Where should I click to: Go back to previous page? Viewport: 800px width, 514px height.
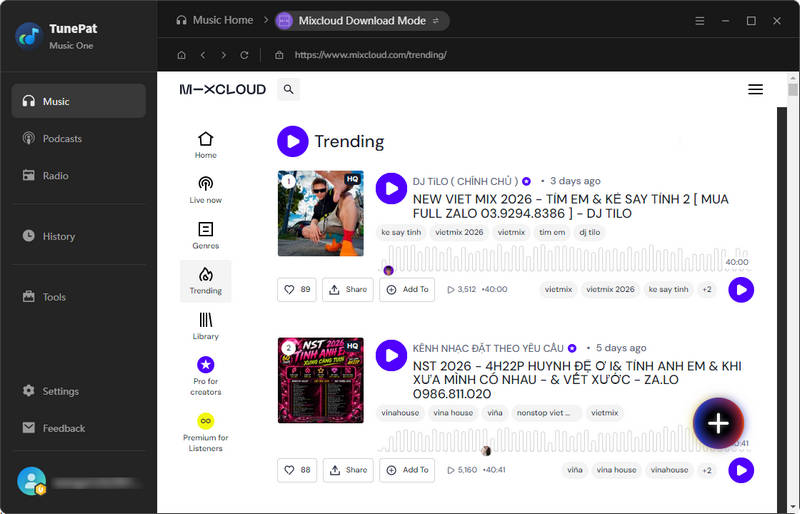click(203, 55)
